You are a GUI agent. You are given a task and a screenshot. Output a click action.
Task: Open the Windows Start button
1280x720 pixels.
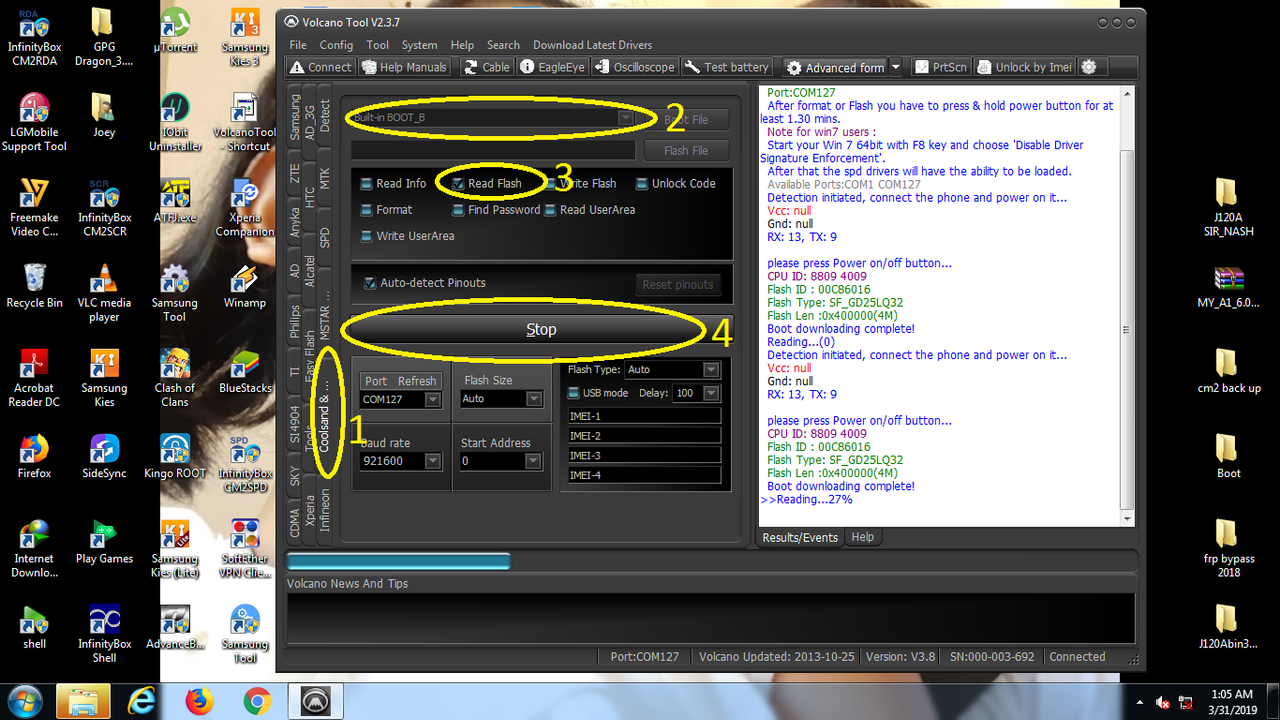pyautogui.click(x=23, y=702)
